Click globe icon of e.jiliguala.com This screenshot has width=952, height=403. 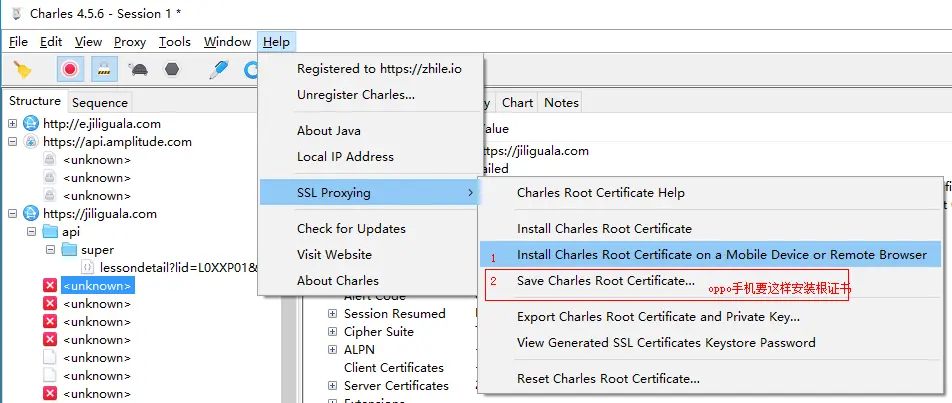click(30, 124)
